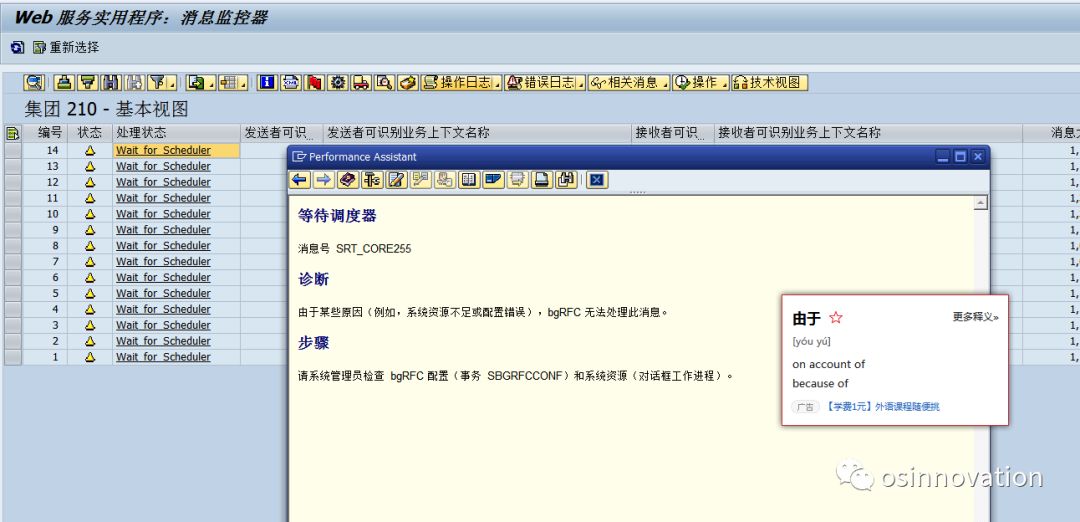Viewport: 1080px width, 522px height.
Task: Click the blue X Close icon in Performance Assistant toolbar
Action: click(x=596, y=180)
